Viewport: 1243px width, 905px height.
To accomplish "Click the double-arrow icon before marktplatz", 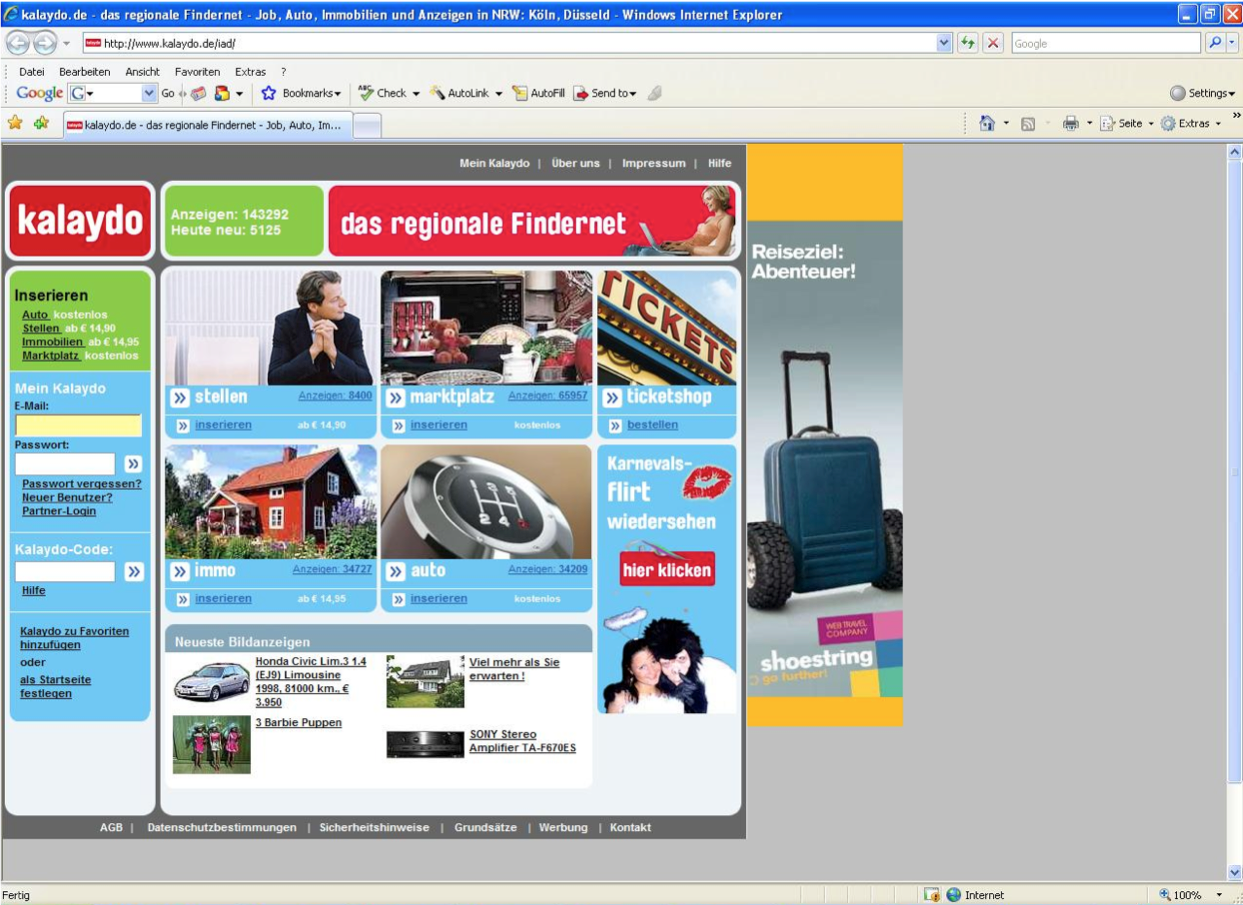I will 396,398.
